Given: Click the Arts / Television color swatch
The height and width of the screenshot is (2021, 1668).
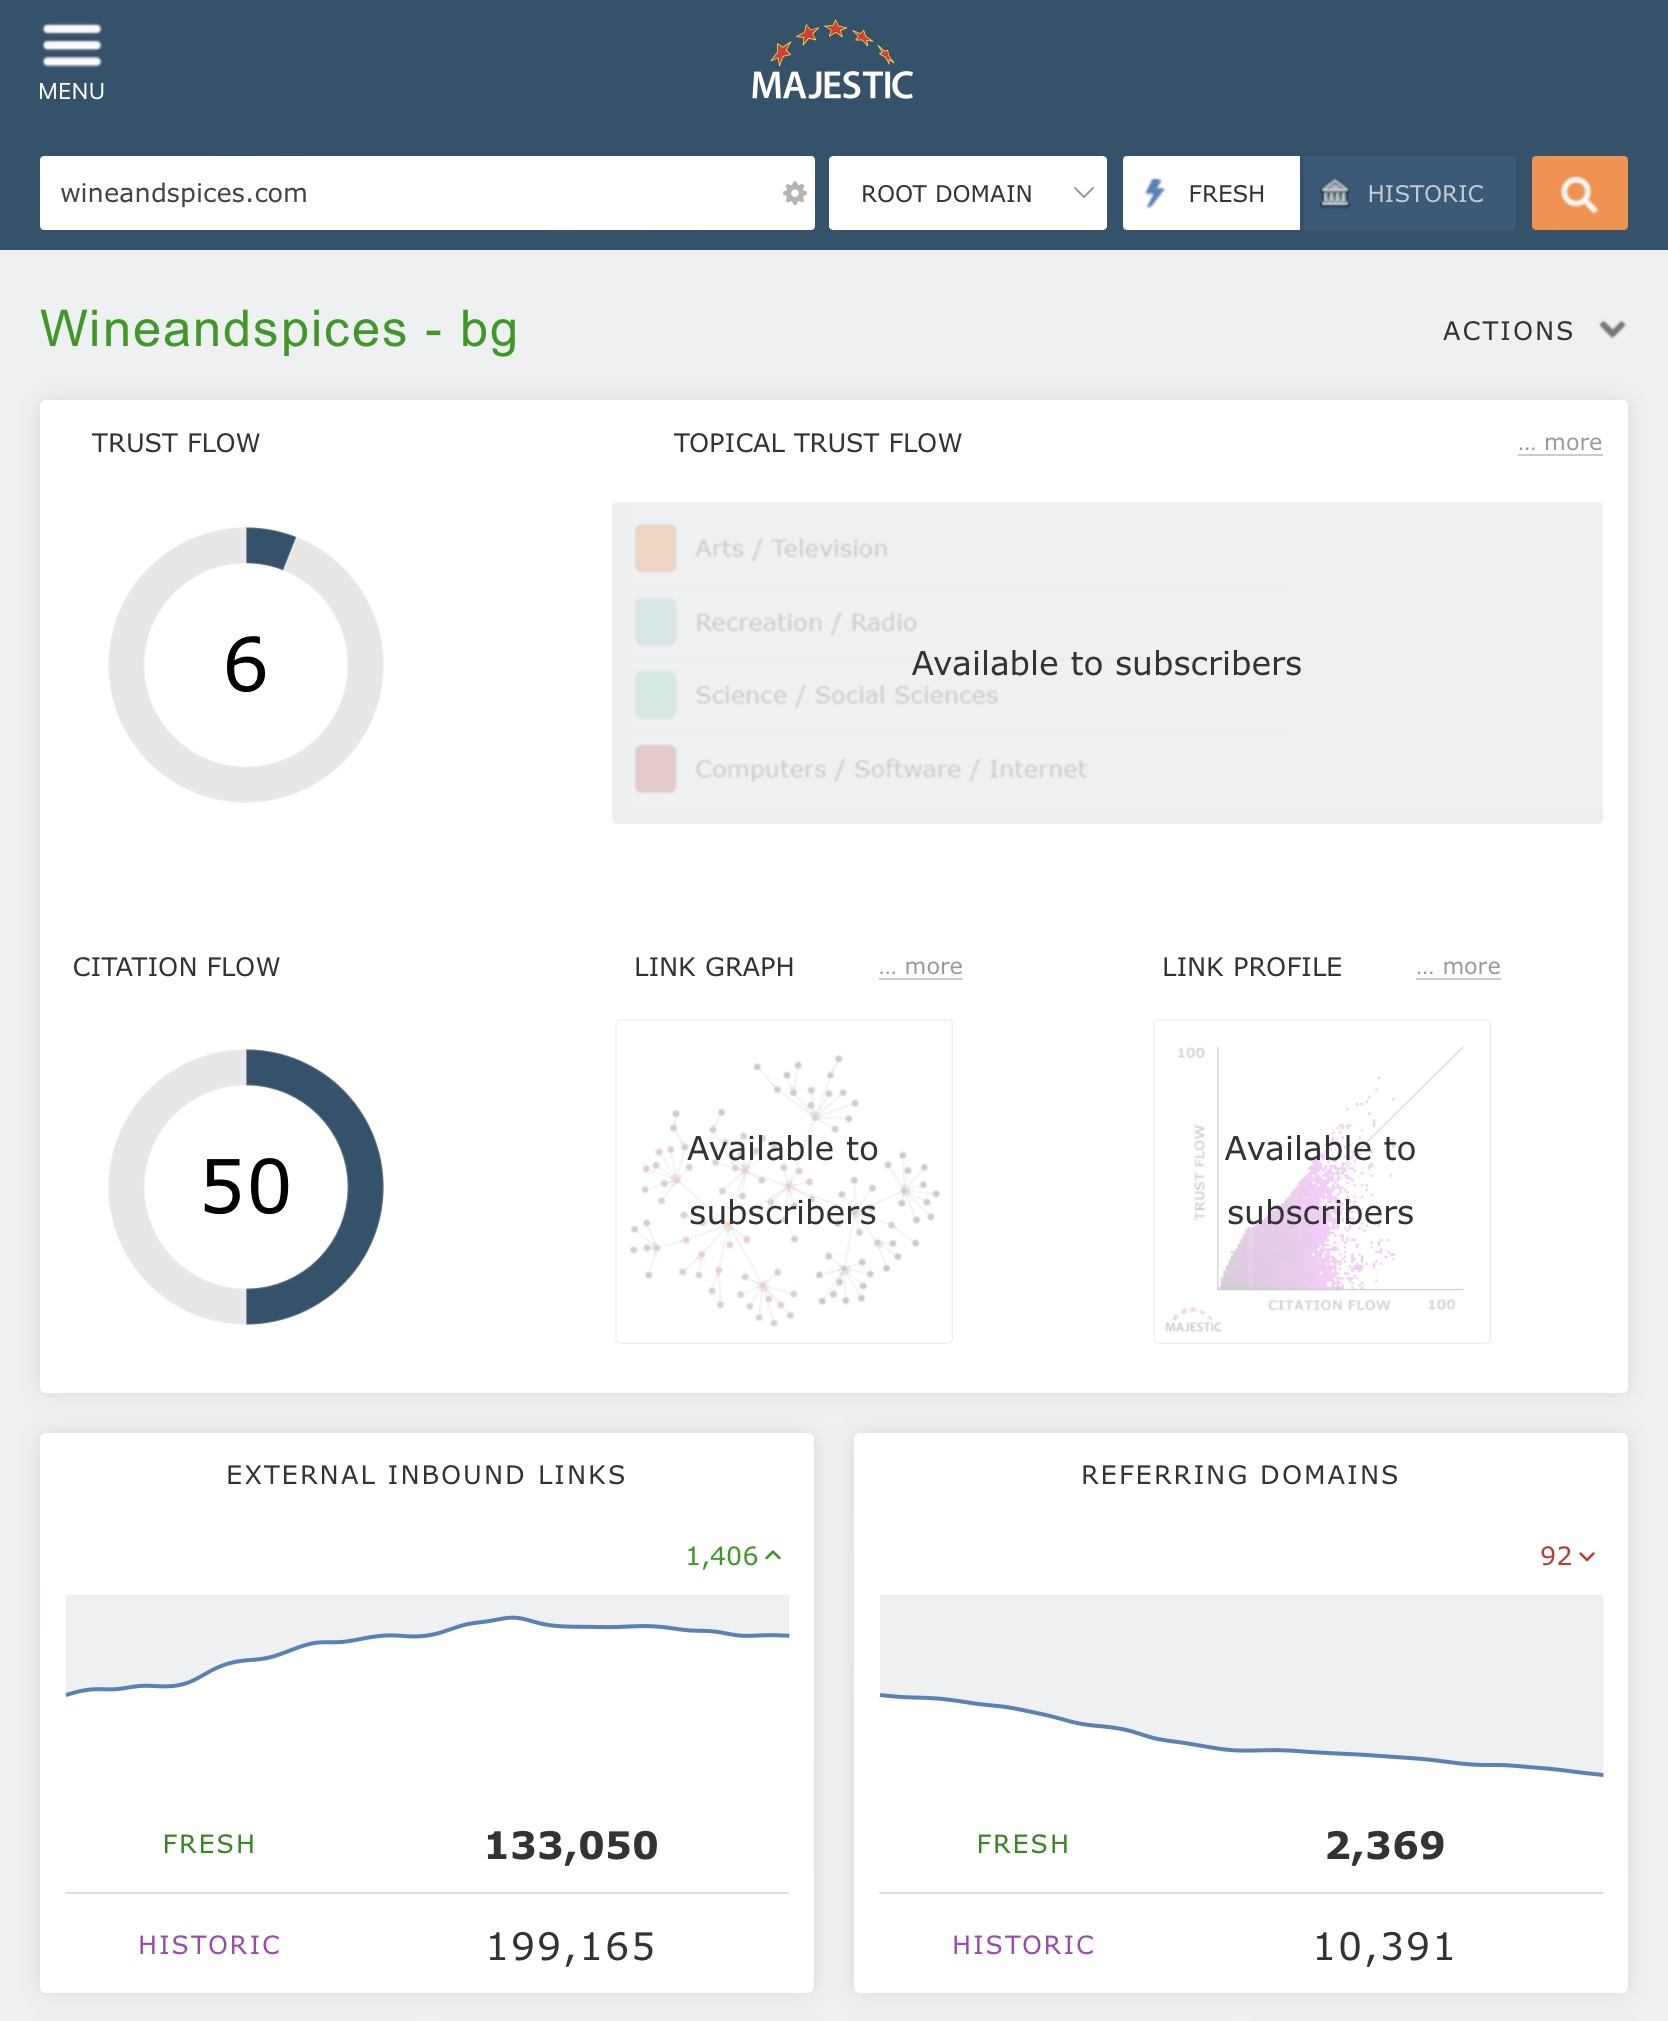Looking at the screenshot, I should (656, 548).
